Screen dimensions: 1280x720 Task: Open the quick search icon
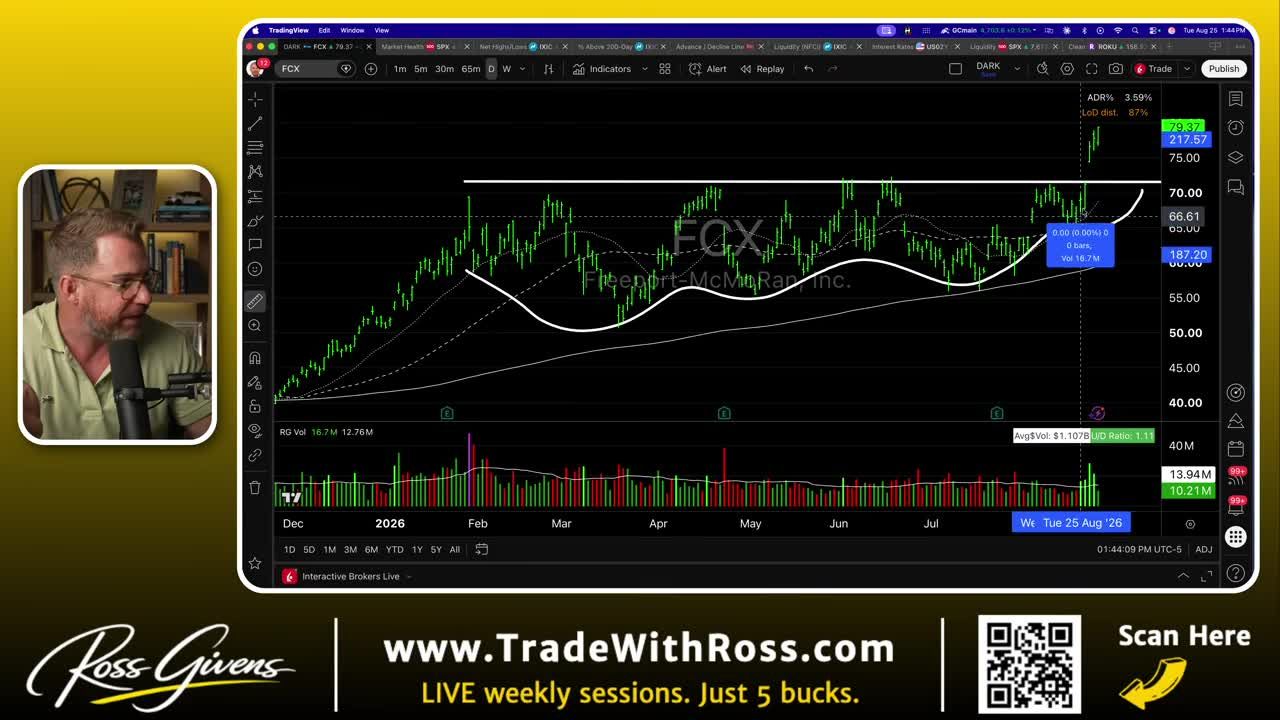tap(1043, 69)
